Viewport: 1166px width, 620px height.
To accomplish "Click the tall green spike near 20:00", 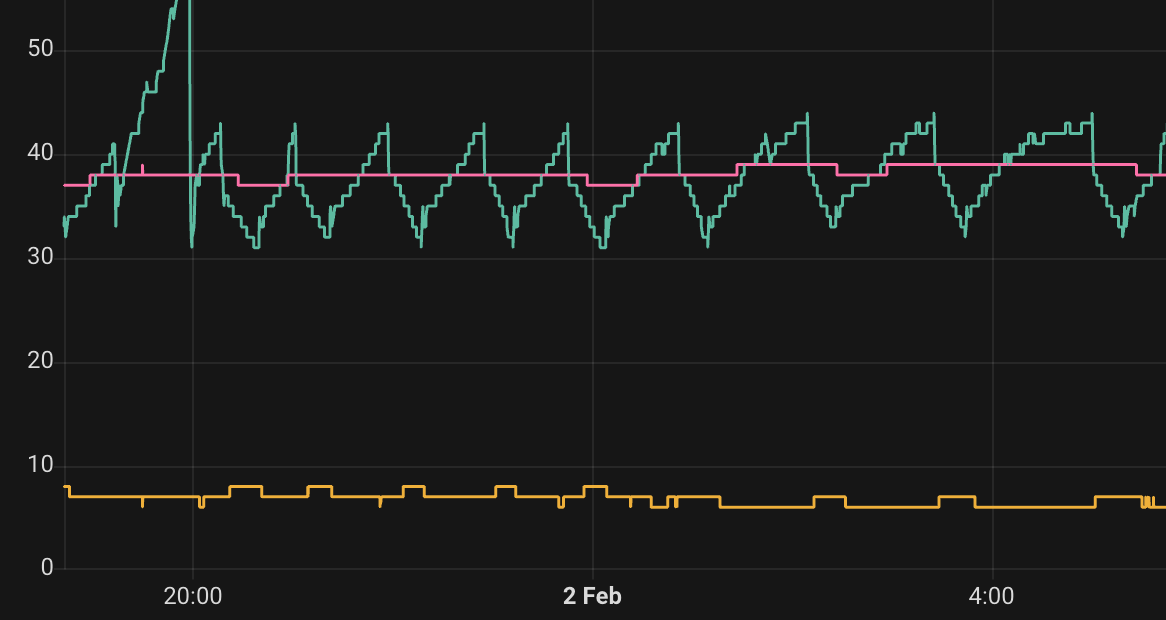I will [189, 60].
